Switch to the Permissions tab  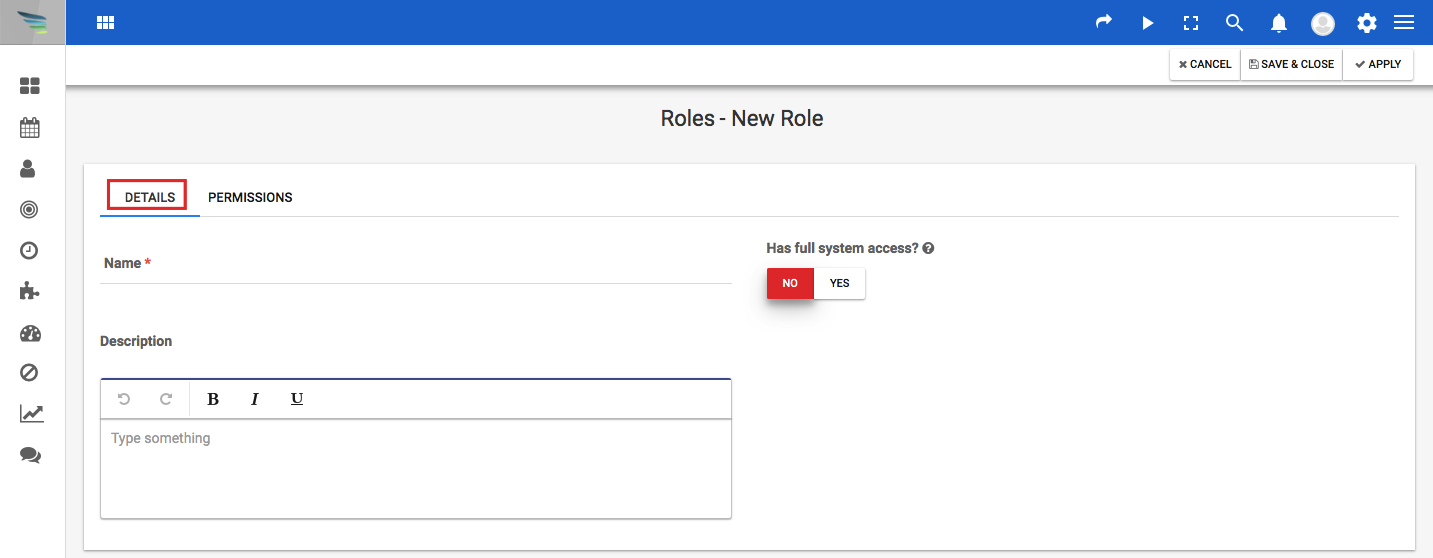(250, 197)
